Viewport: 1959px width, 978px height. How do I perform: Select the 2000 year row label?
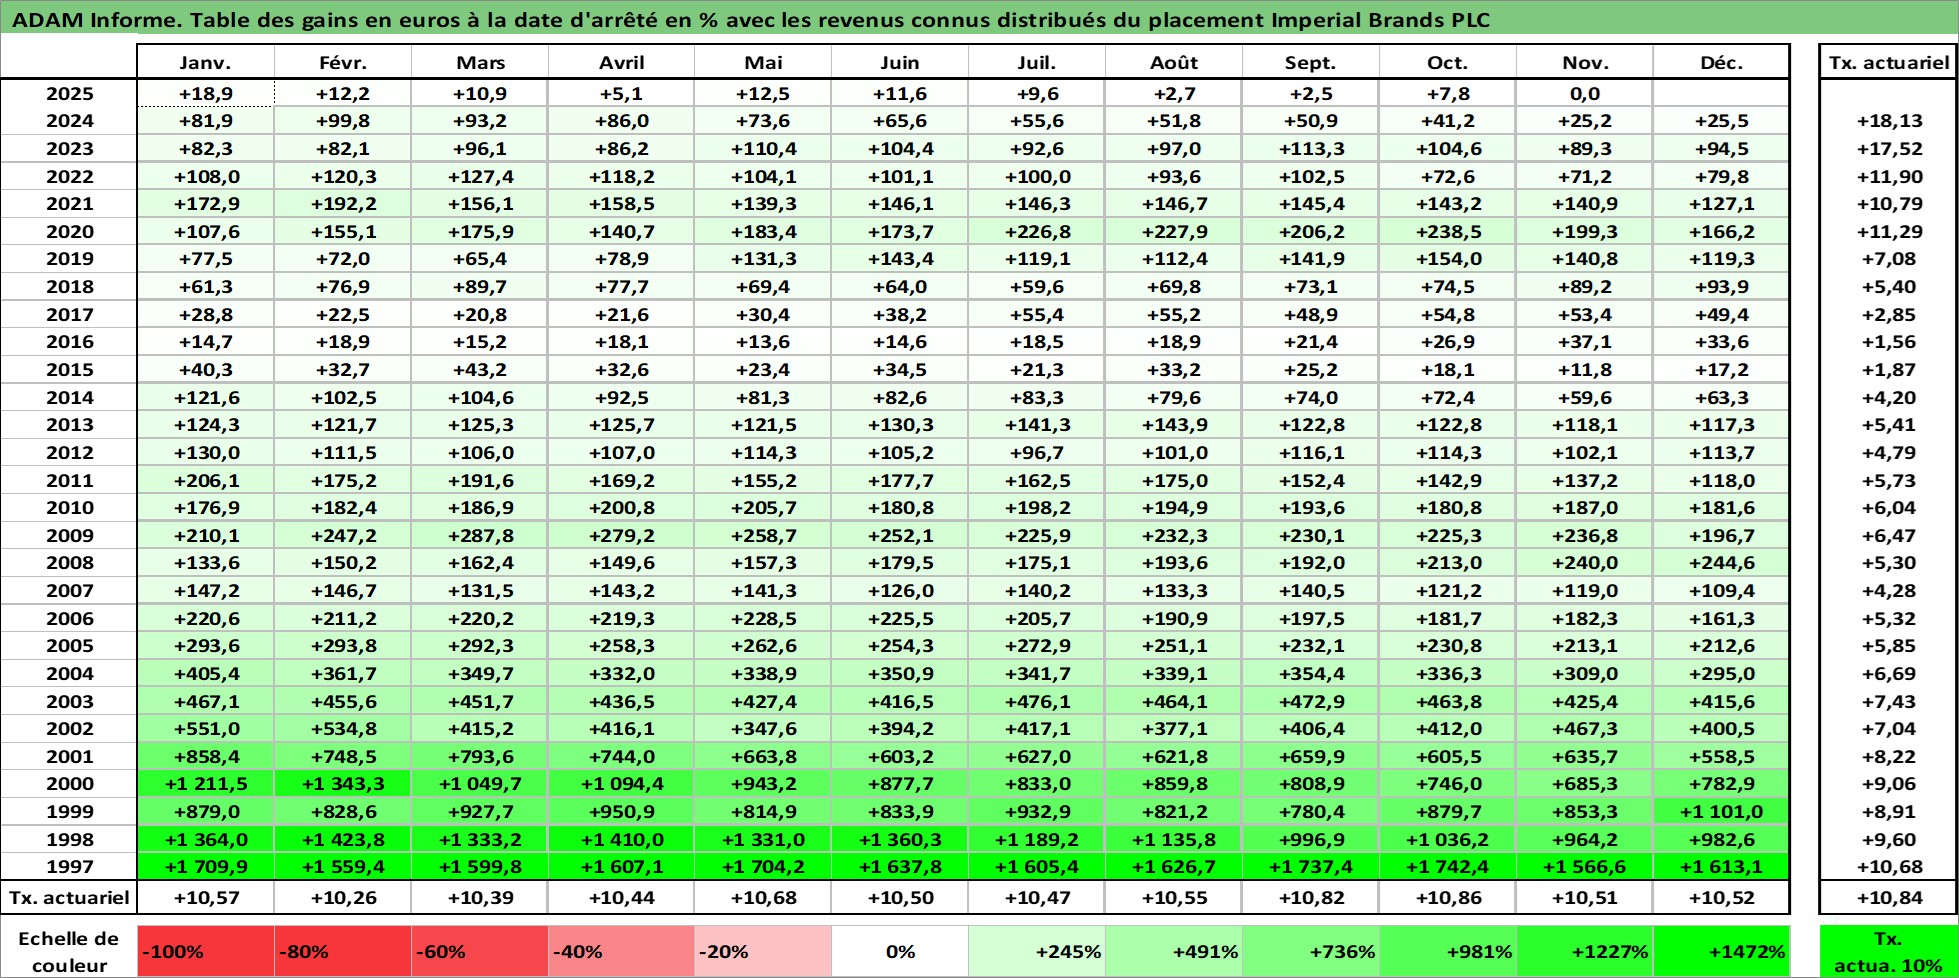click(x=69, y=784)
